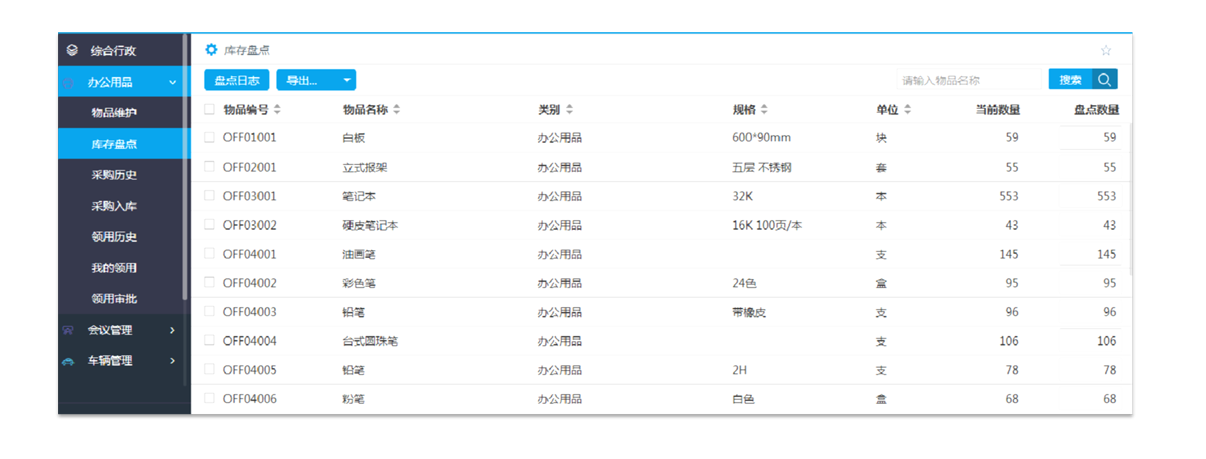Check the row OFF04001 checkbox
This screenshot has width=1206, height=459.
coord(209,254)
